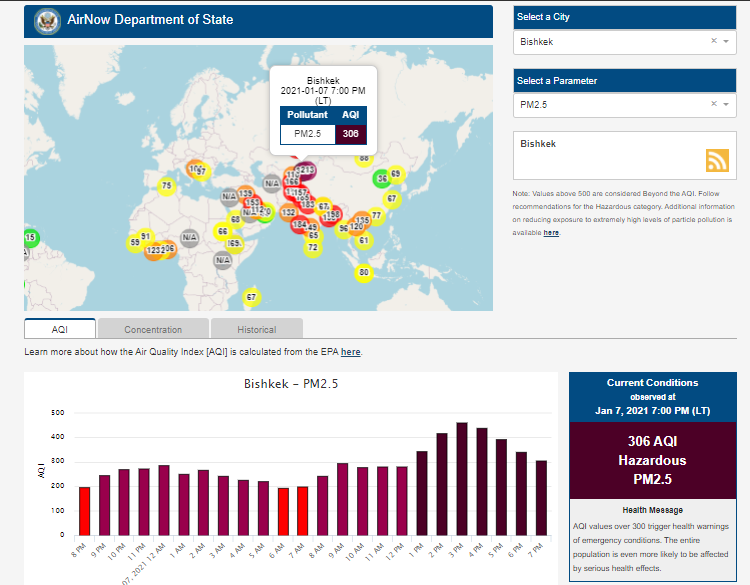Click the yellow map marker labeled 67 near Madagascar
Screen dimensions: 750x585
[251, 297]
